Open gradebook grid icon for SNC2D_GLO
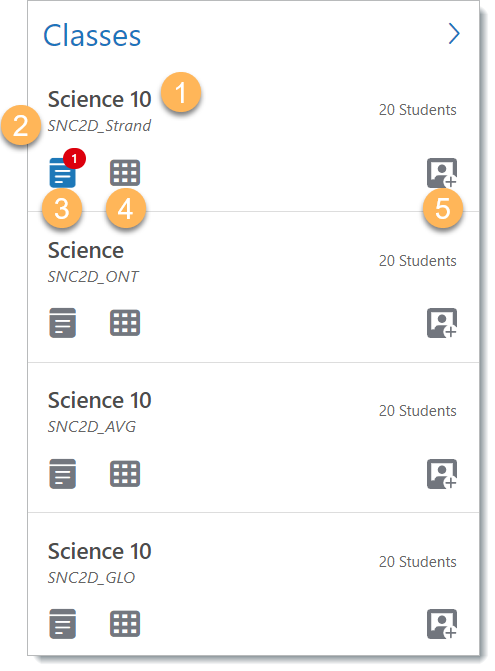Viewport: 495px width, 671px height. point(125,624)
